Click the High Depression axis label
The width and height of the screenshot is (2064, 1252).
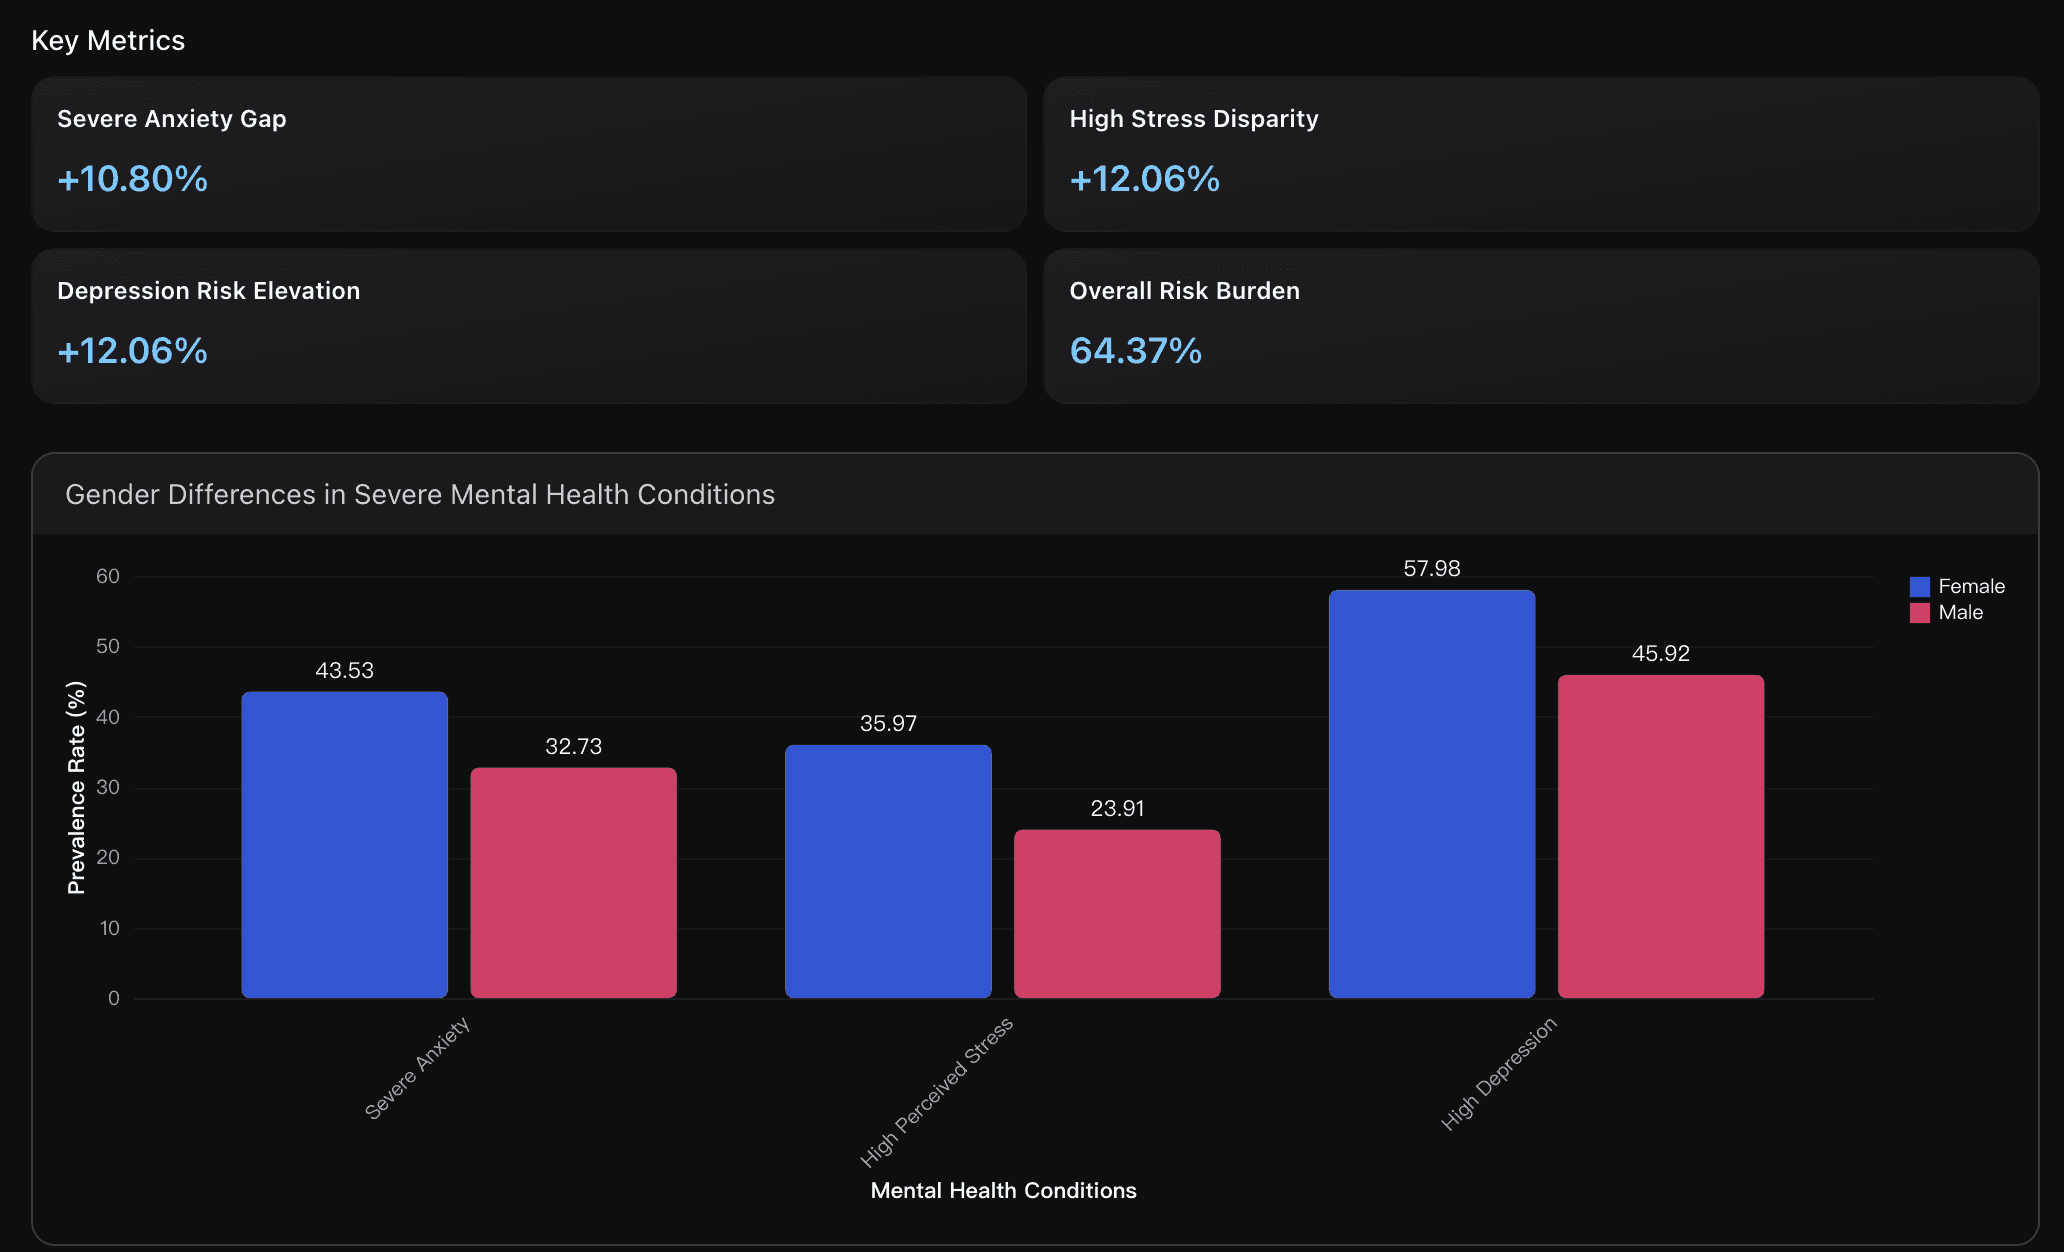pos(1498,1073)
